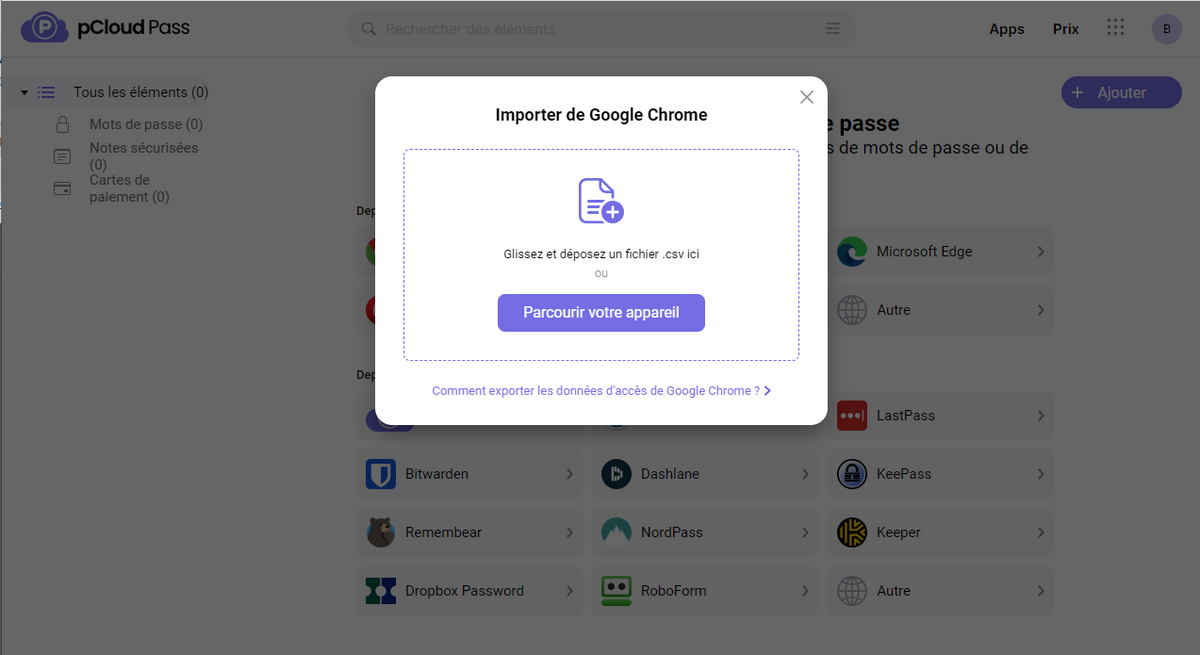Viewport: 1200px width, 655px height.
Task: Click the csv drop zone area
Action: click(x=601, y=255)
